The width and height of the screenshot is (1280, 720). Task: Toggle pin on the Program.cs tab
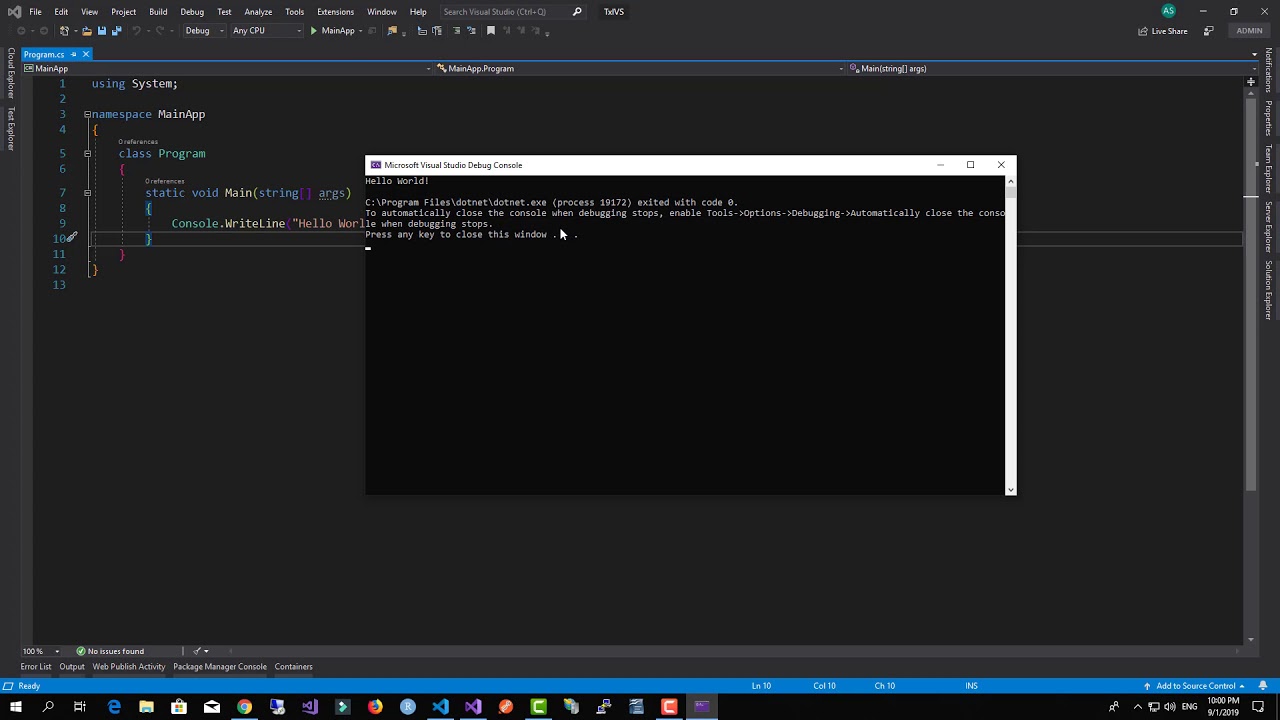[73, 54]
